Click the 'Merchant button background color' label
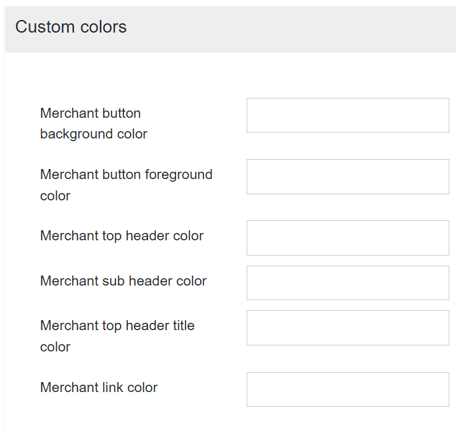Viewport: 456px width, 428px height. coord(94,124)
